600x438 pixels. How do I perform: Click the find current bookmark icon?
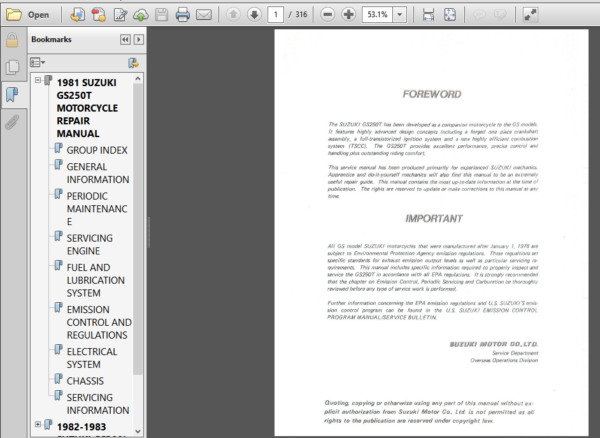click(x=133, y=63)
